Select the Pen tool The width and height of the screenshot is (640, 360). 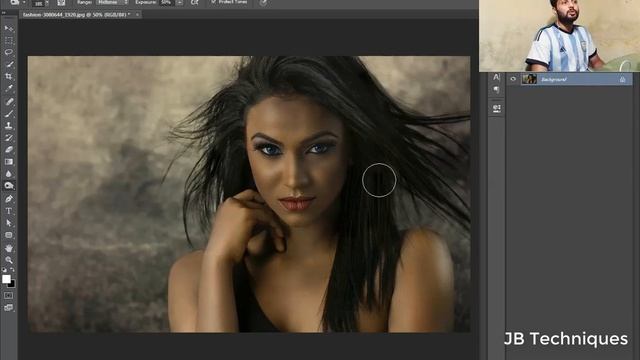coord(9,199)
